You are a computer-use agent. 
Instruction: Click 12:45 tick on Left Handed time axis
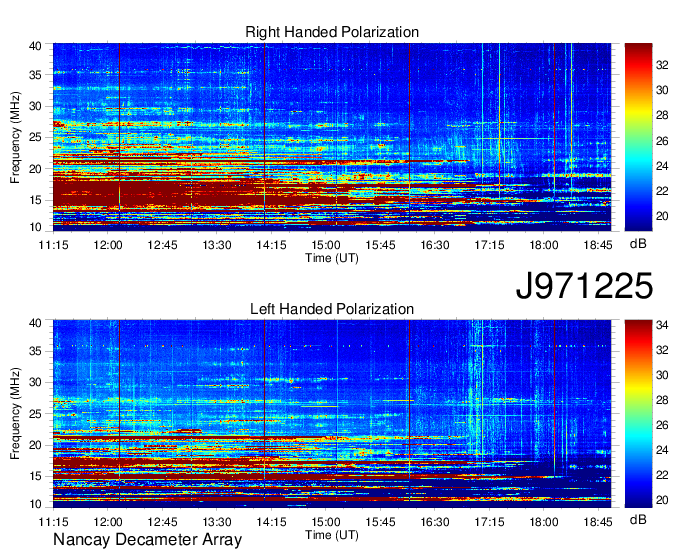[162, 522]
